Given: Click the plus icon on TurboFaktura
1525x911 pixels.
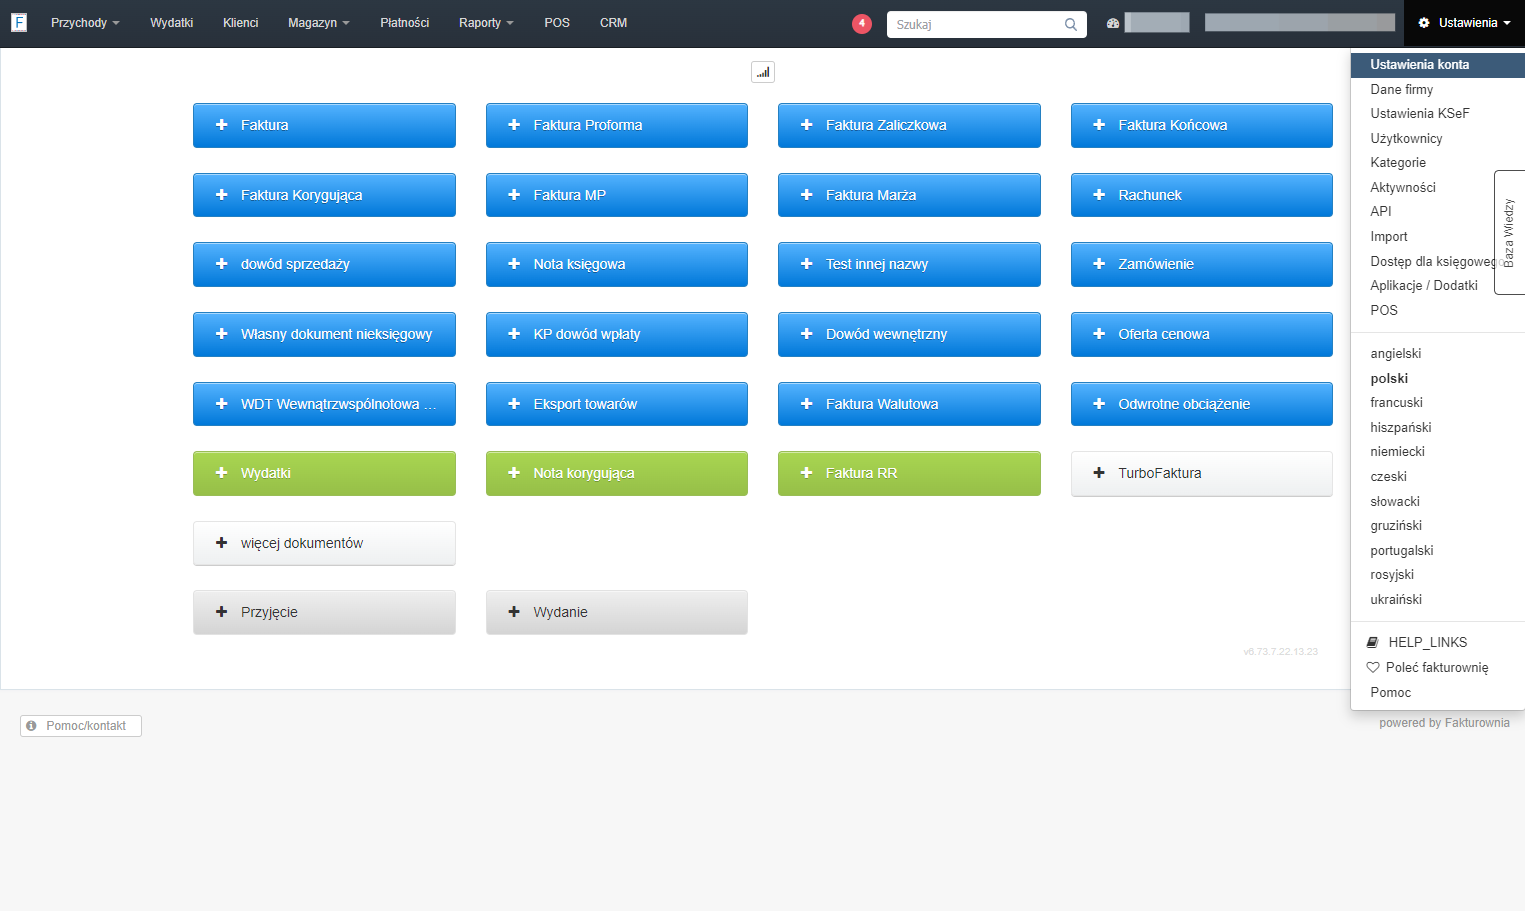Looking at the screenshot, I should point(1099,473).
